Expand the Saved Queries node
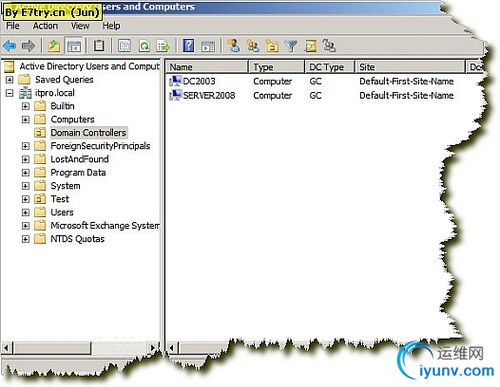500x387 pixels. pos(10,80)
